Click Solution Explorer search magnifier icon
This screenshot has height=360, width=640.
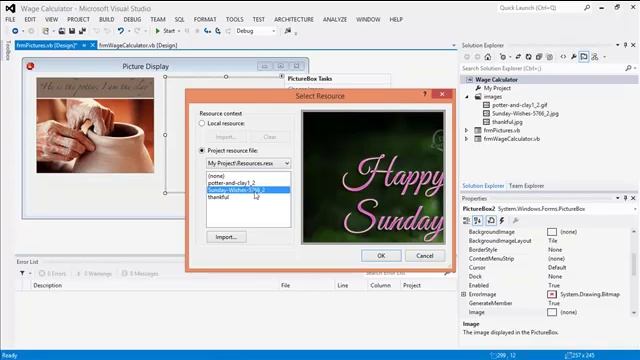(628, 68)
